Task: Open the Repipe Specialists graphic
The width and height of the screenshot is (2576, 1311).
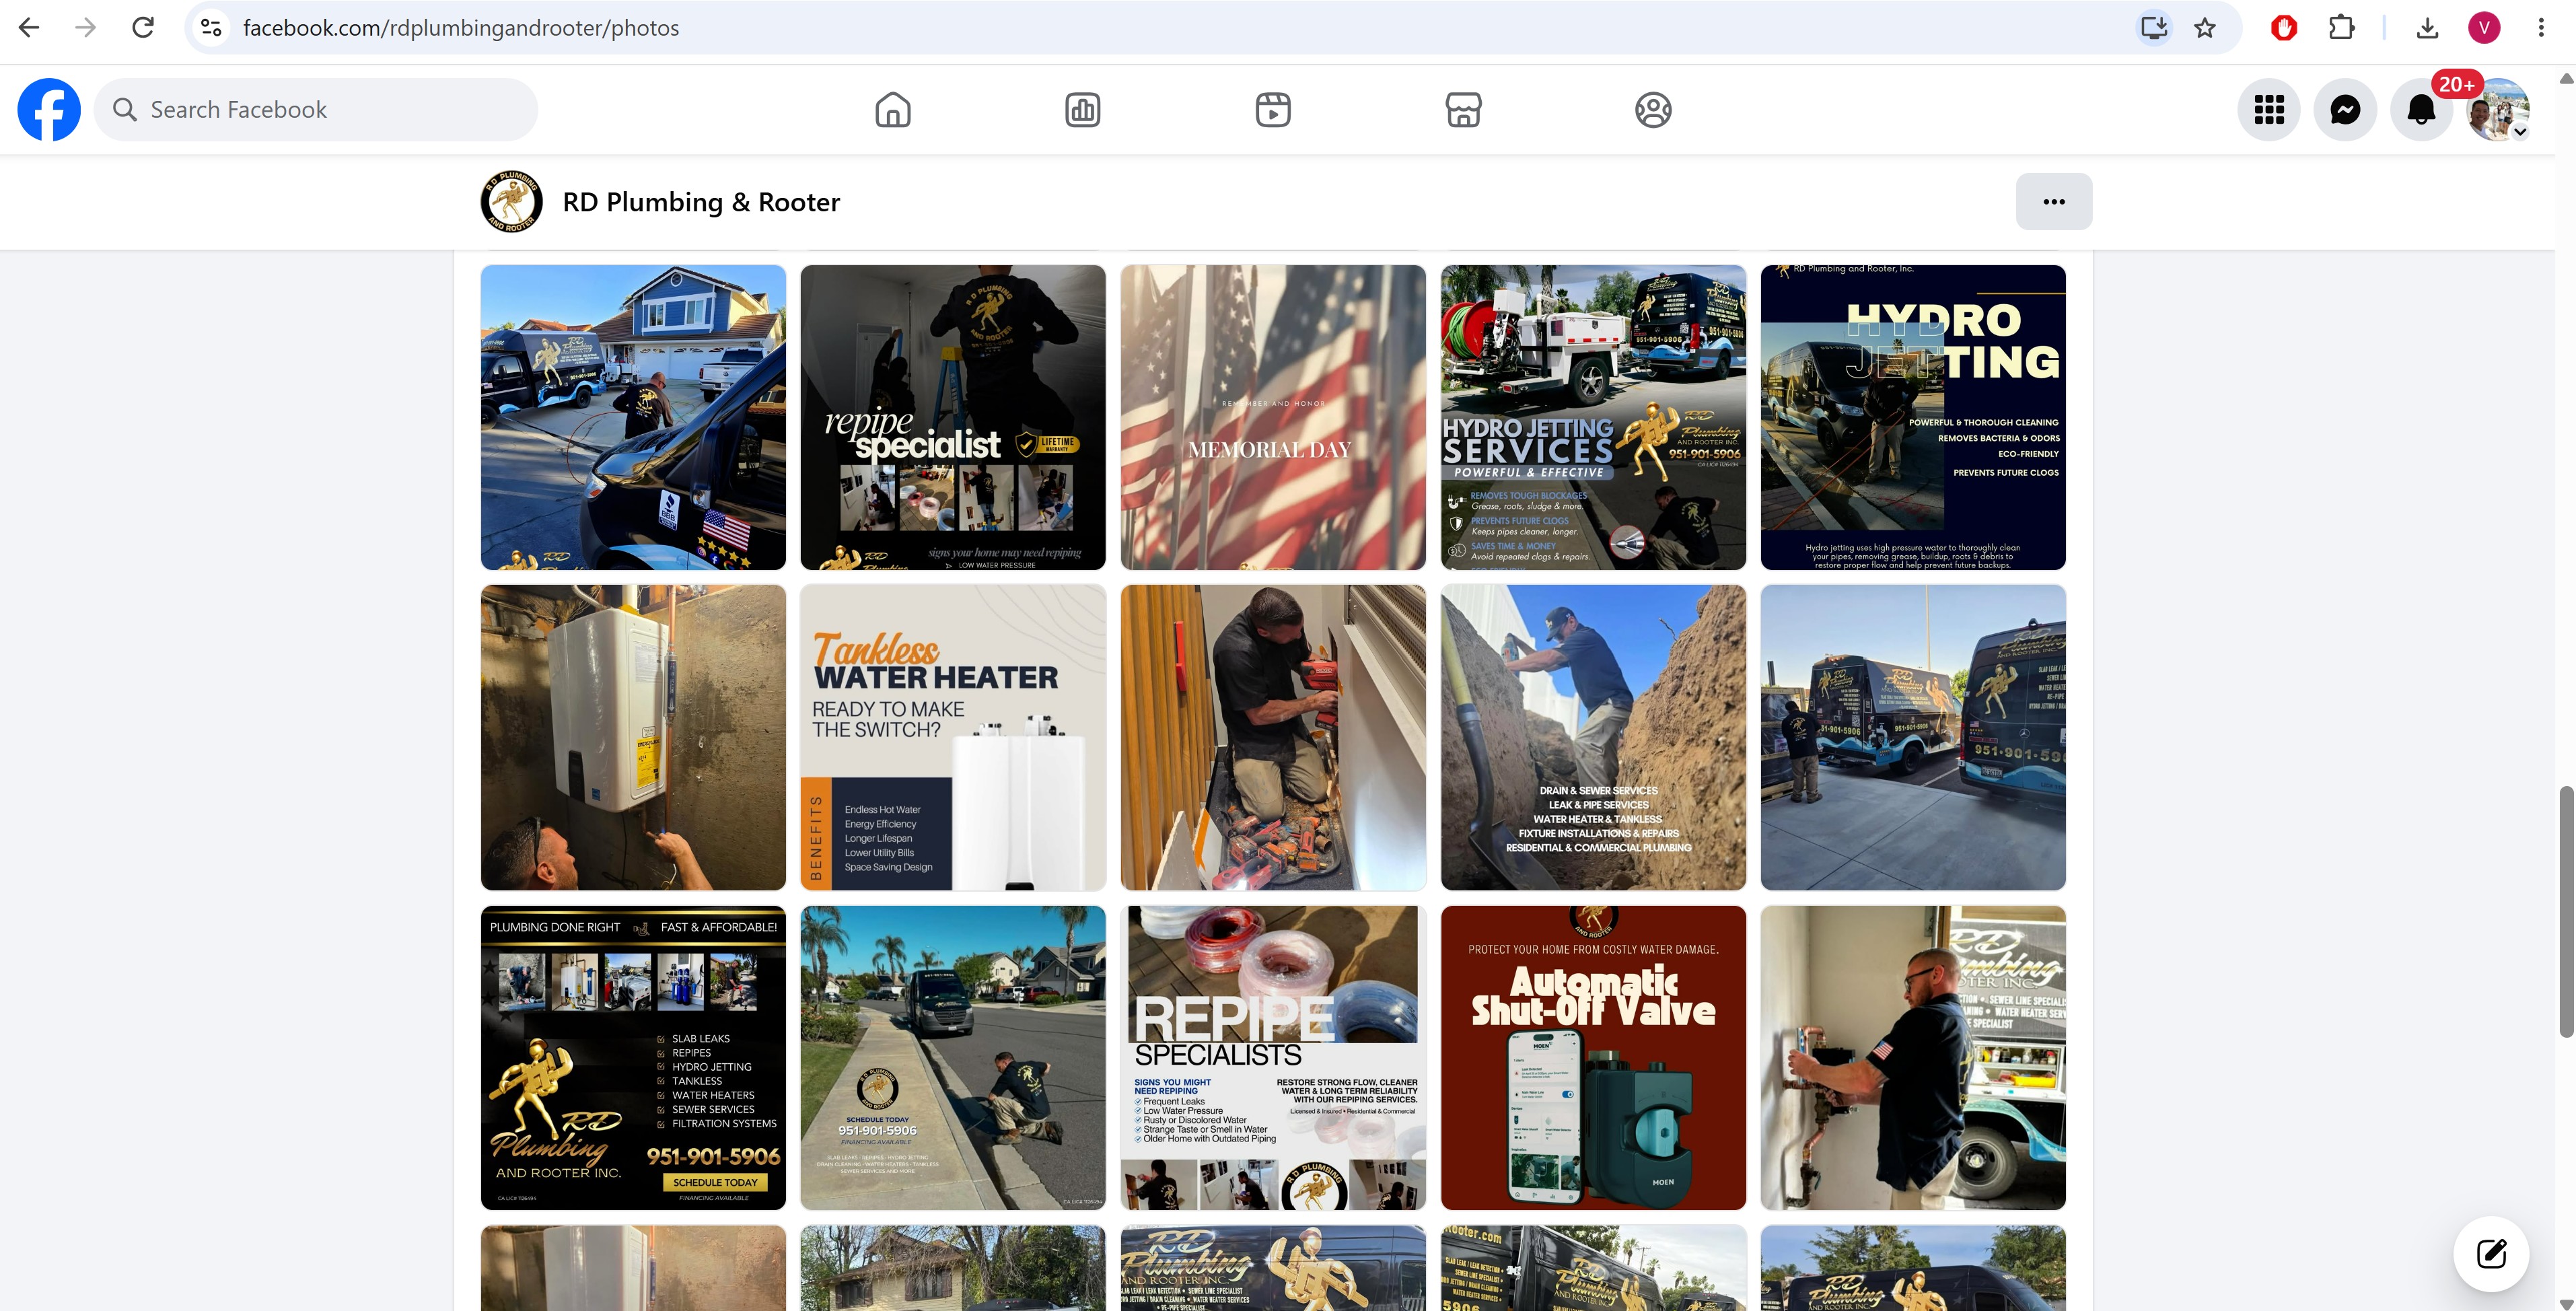Action: click(x=1273, y=1058)
